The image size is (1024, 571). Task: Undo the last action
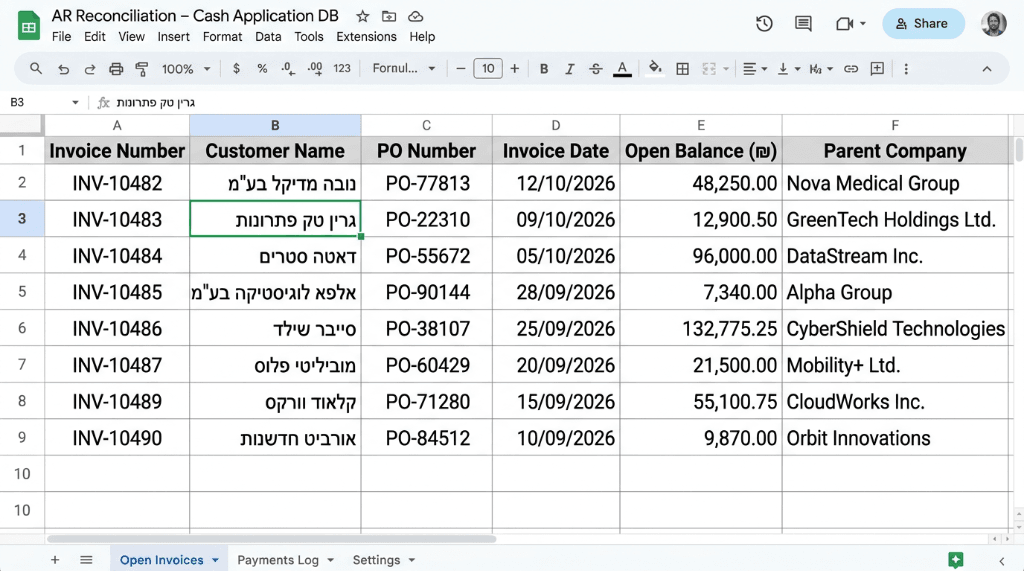[x=63, y=69]
